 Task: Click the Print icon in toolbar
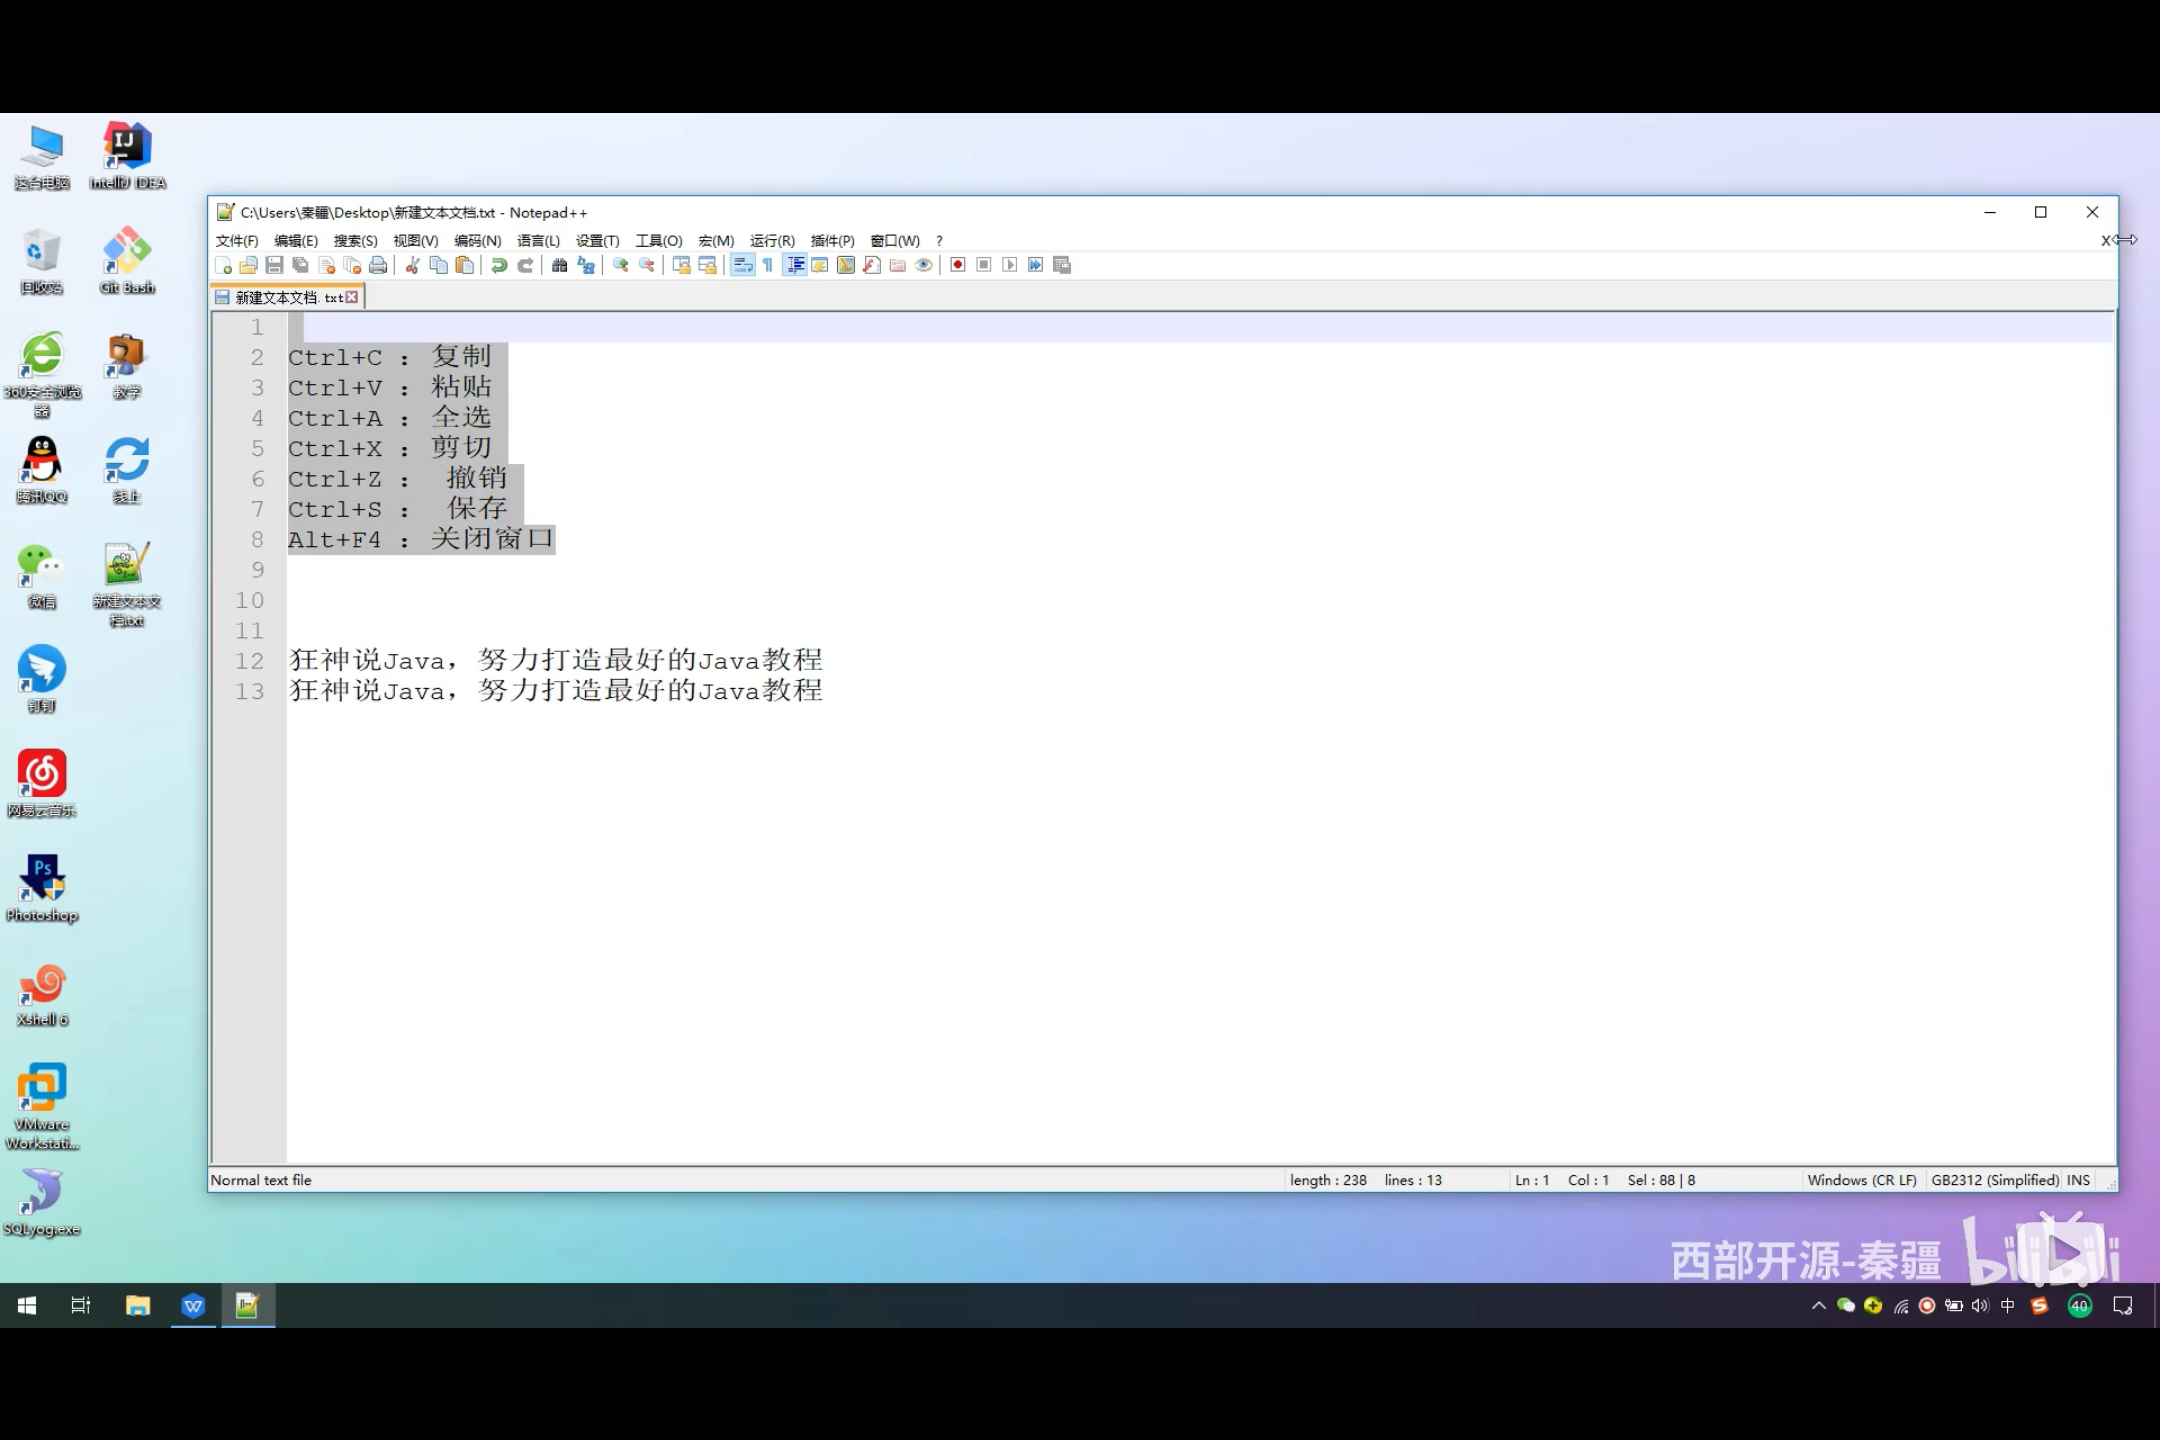pos(378,265)
